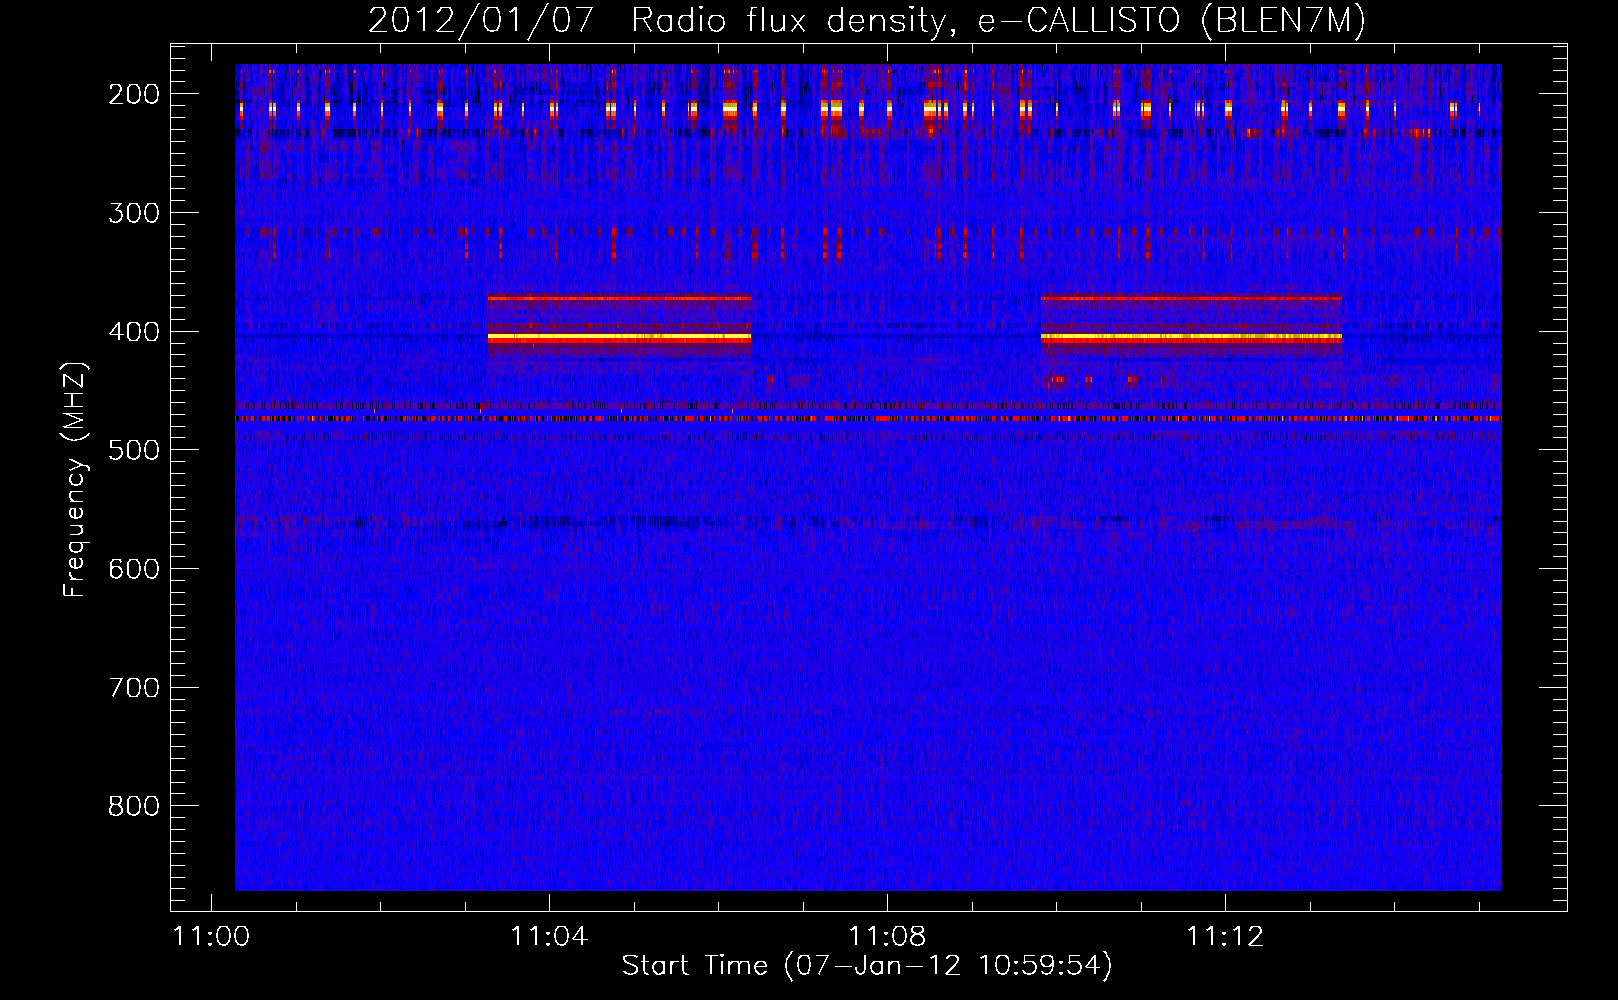Click the continuous red line near 475 MHz

pos(868,419)
